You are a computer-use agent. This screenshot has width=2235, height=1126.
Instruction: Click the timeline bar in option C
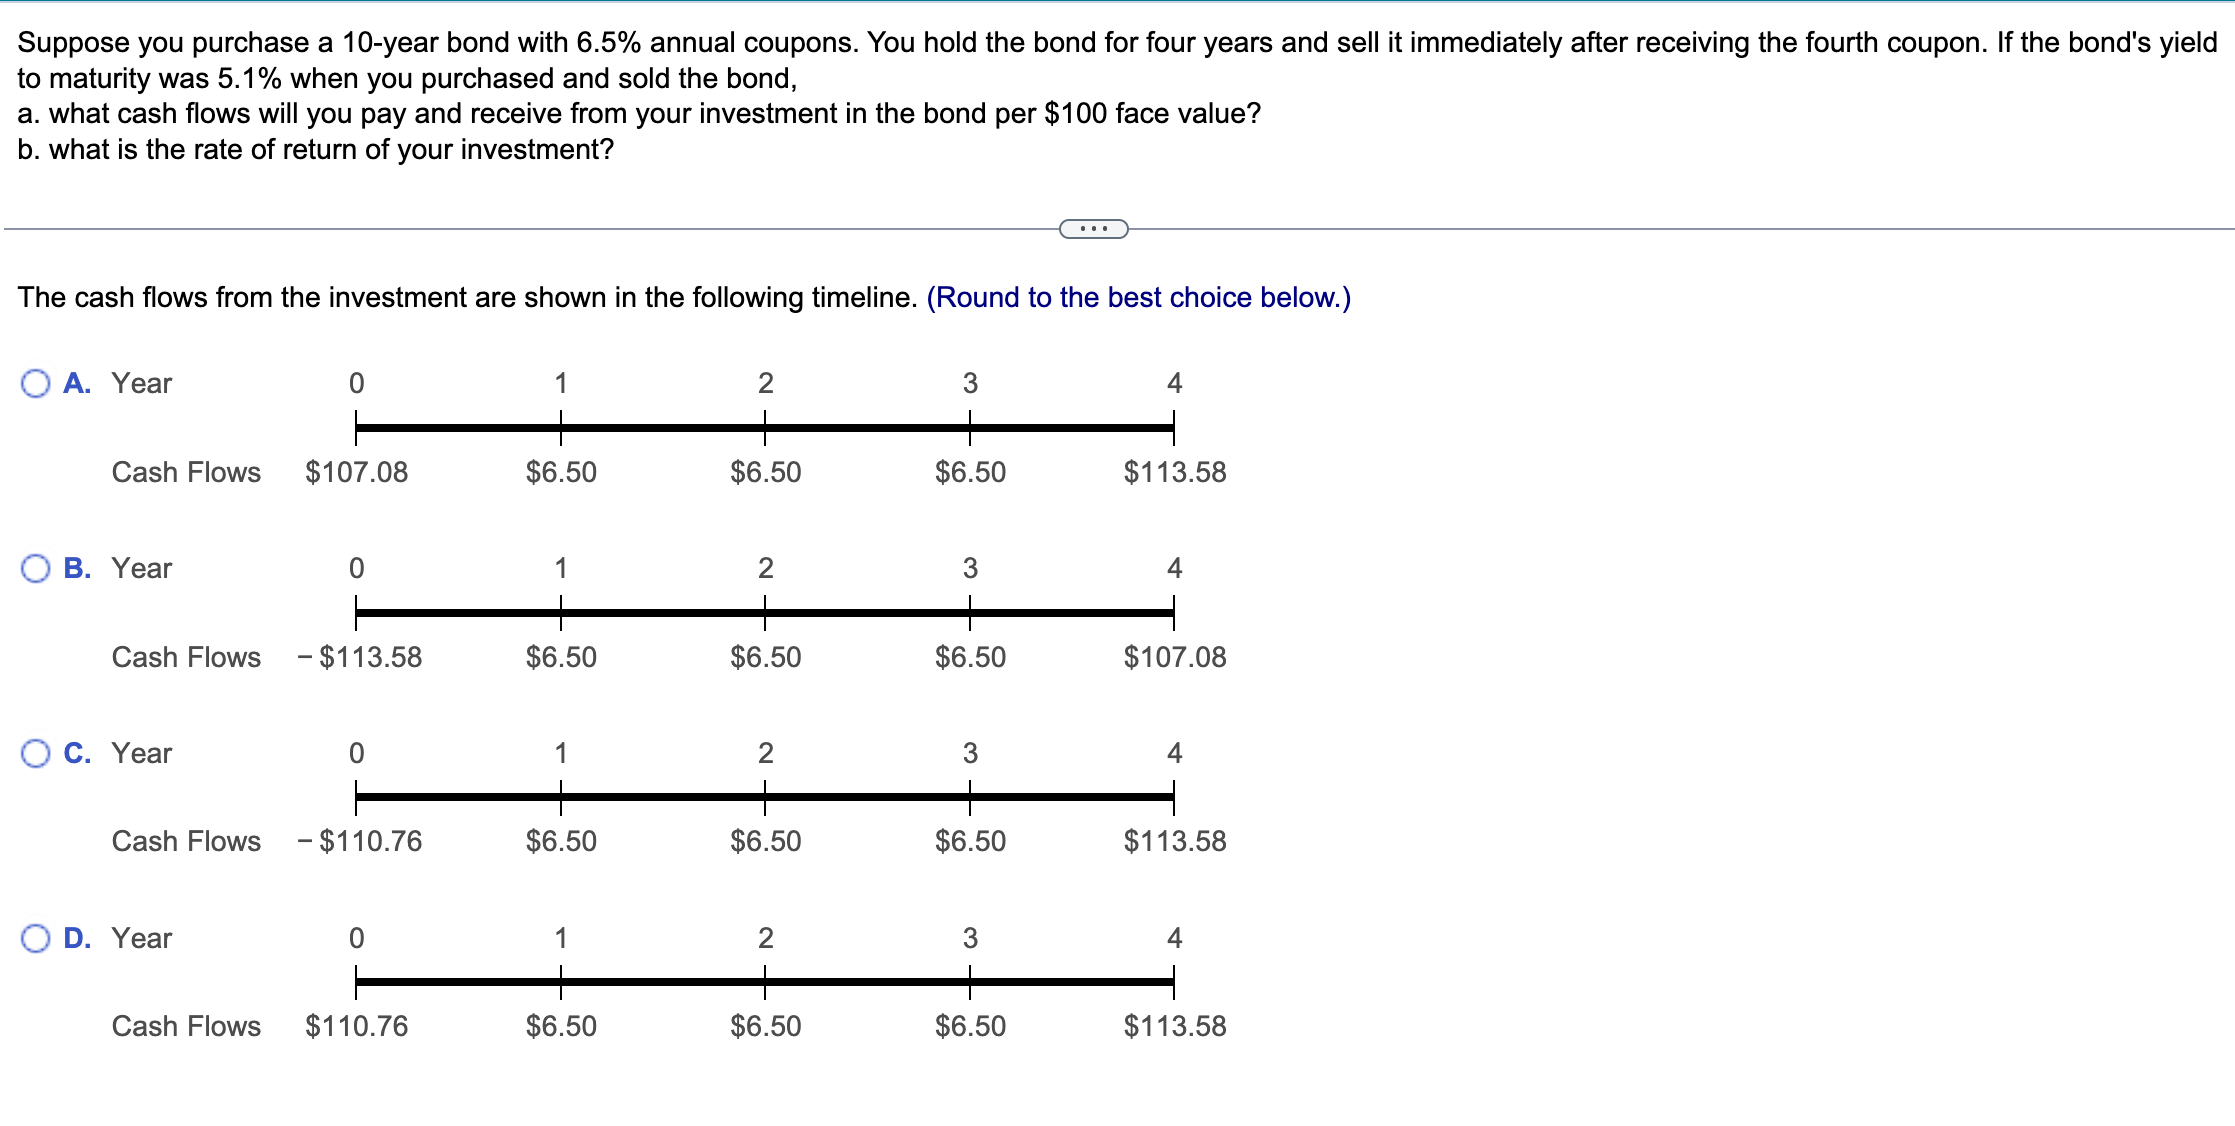765,795
